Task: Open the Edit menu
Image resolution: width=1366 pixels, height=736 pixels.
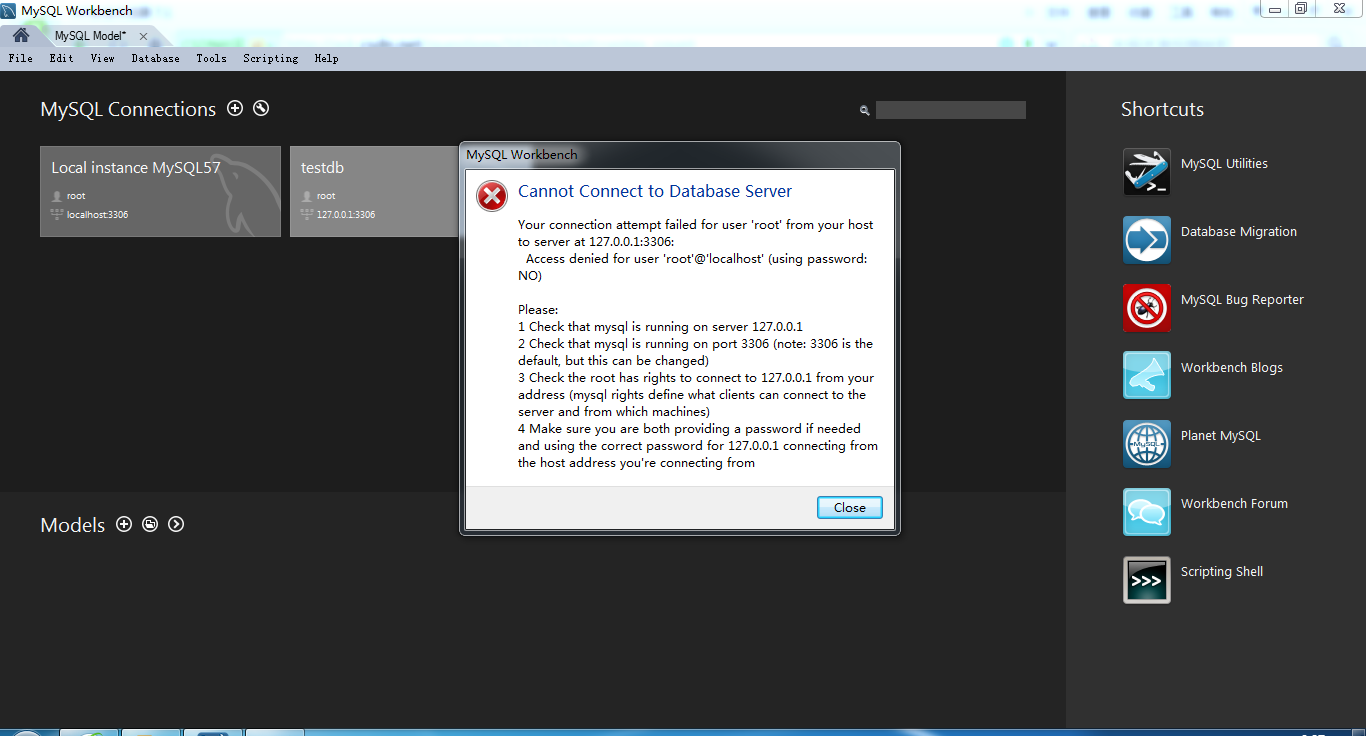Action: [61, 58]
